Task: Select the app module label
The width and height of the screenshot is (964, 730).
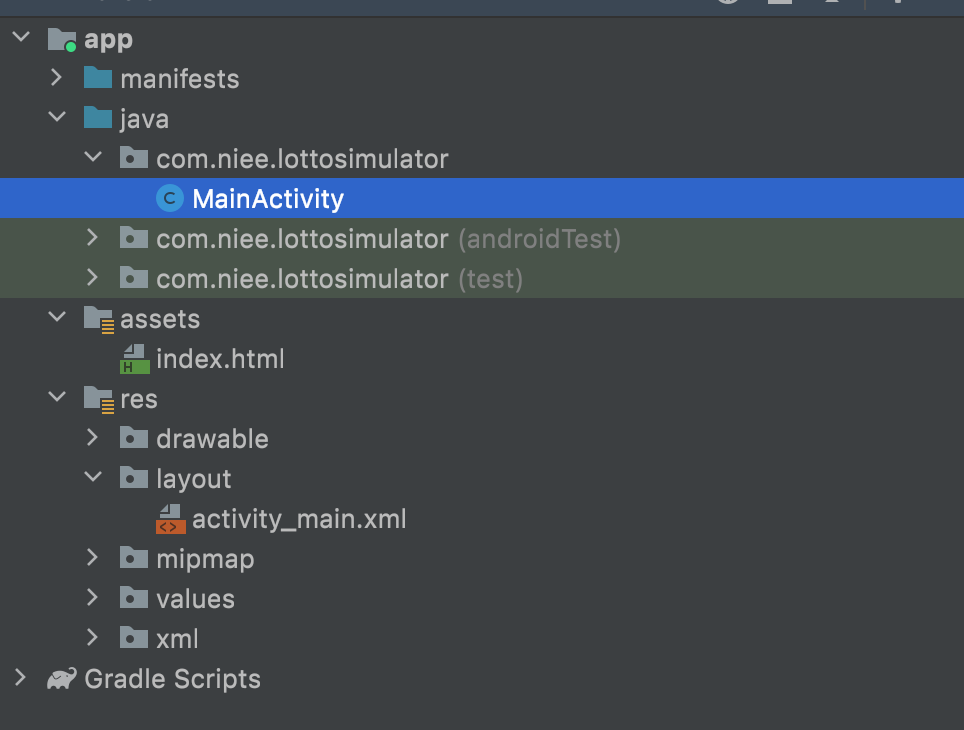Action: (108, 40)
